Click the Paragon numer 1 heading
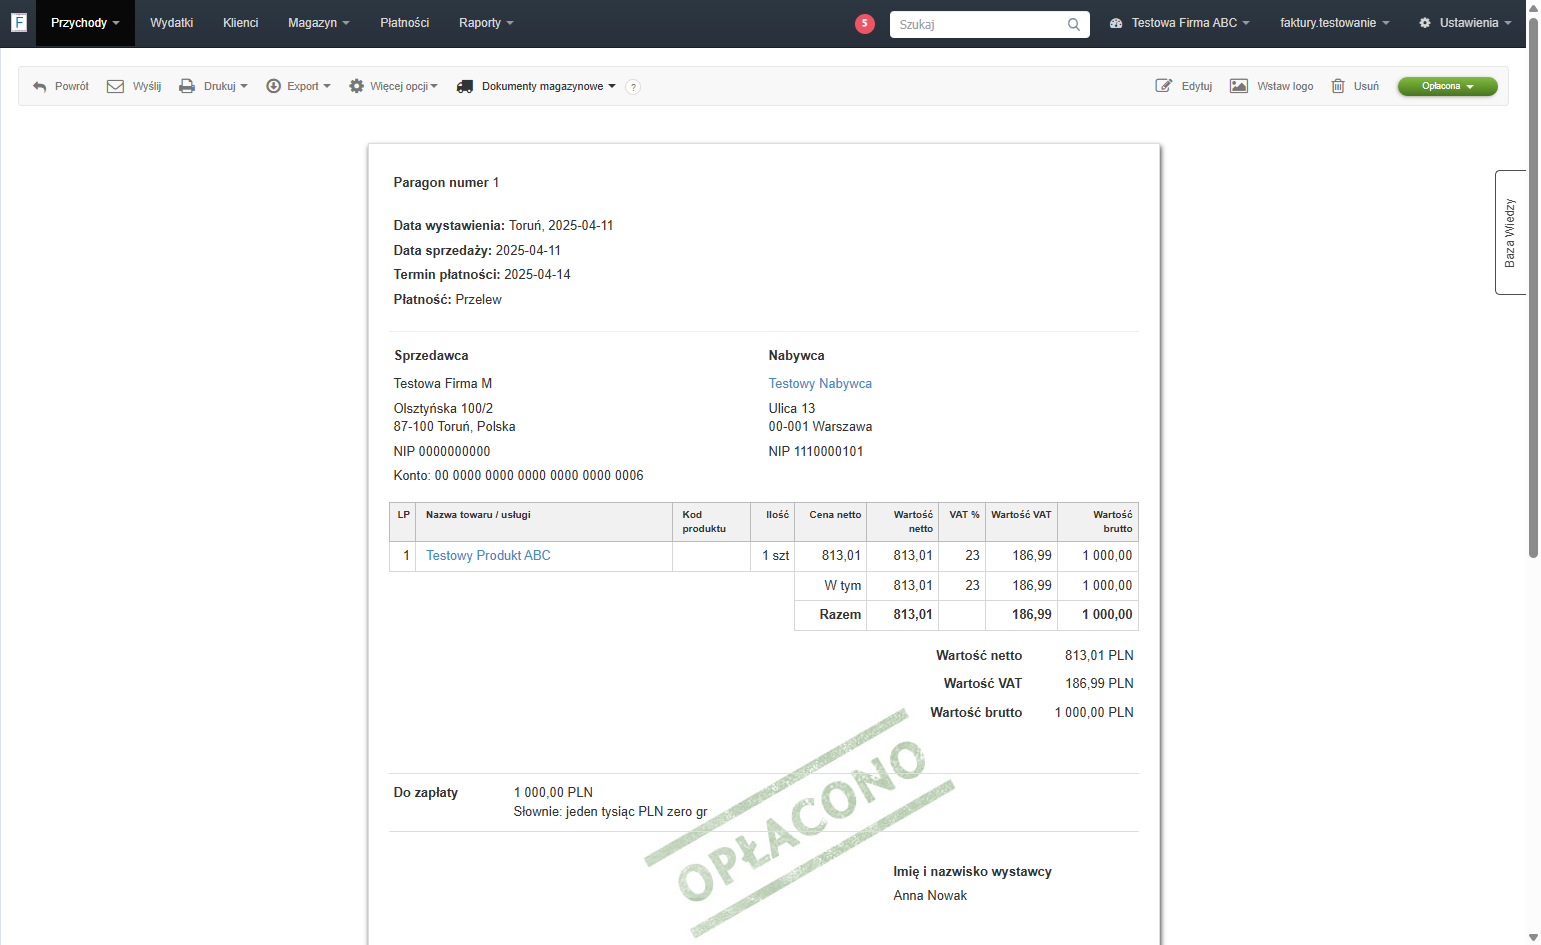1541x945 pixels. (446, 183)
